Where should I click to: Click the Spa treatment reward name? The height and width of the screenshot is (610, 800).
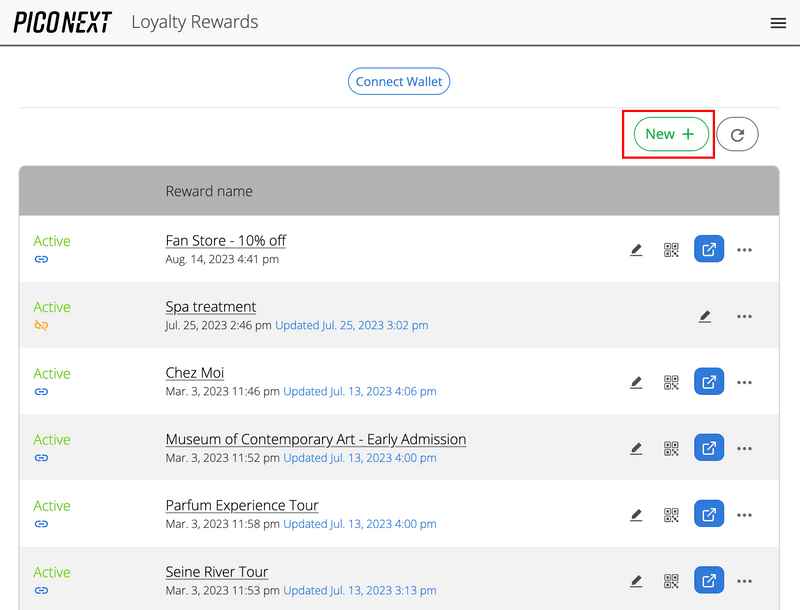point(211,307)
